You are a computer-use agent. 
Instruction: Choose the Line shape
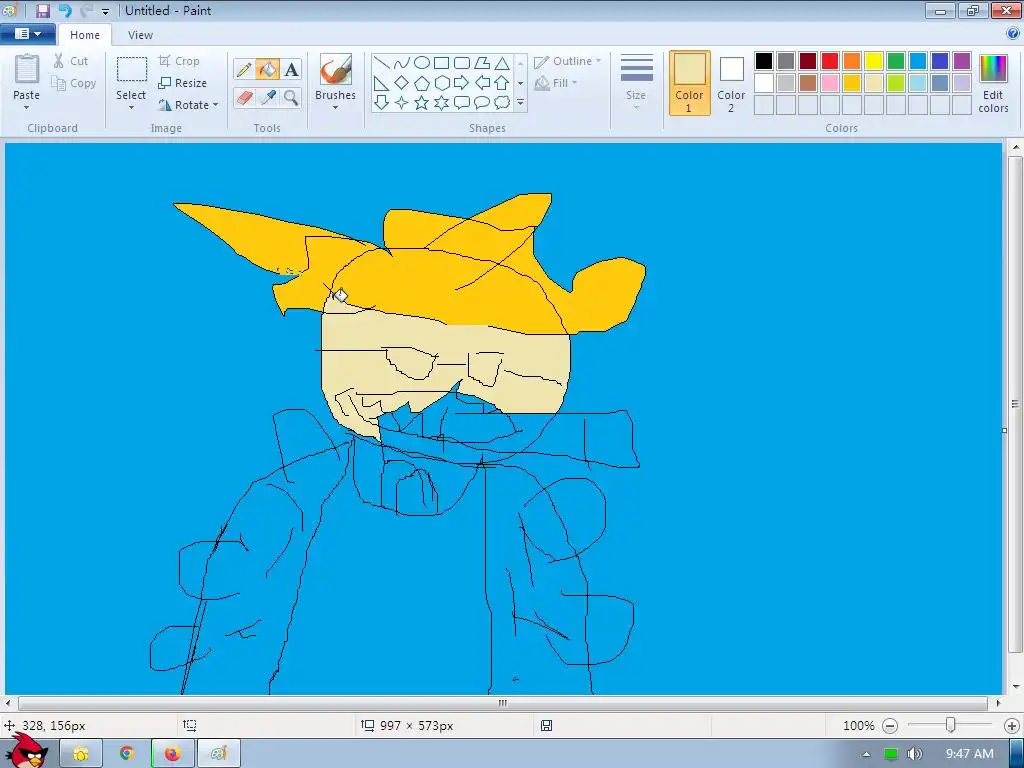tap(382, 63)
